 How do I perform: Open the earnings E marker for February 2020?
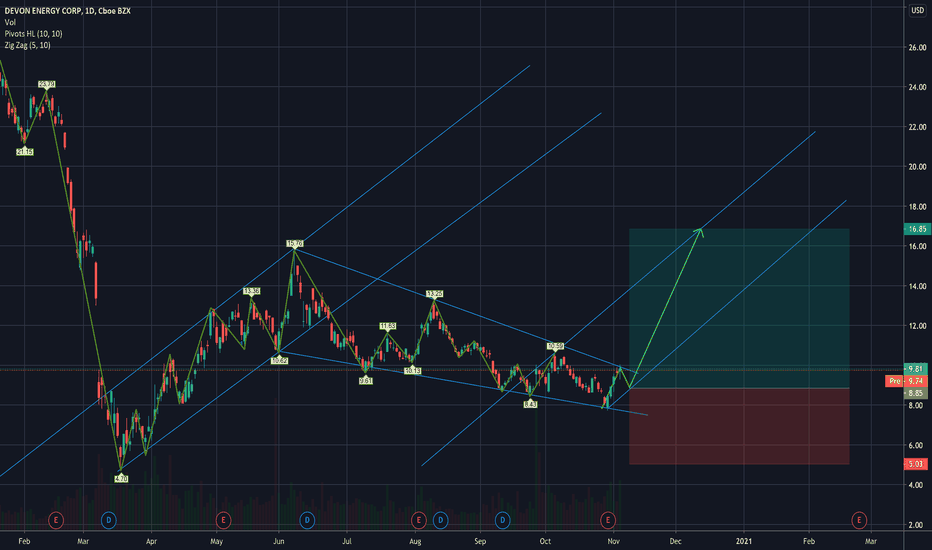pos(55,520)
